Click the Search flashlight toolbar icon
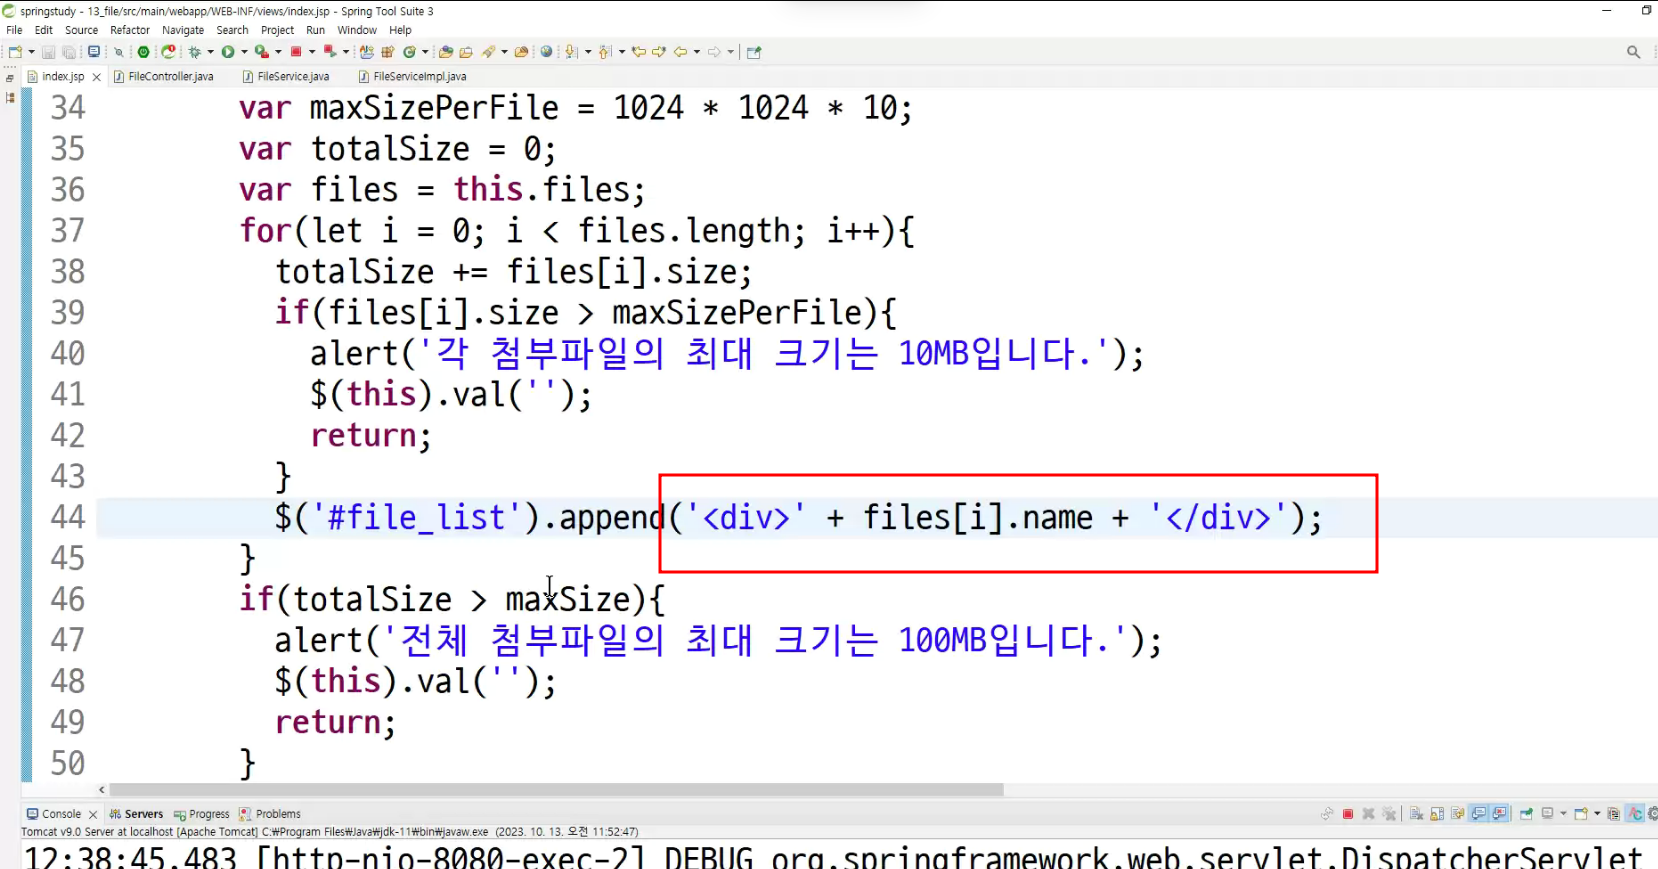Image resolution: width=1658 pixels, height=869 pixels. [x=488, y=52]
